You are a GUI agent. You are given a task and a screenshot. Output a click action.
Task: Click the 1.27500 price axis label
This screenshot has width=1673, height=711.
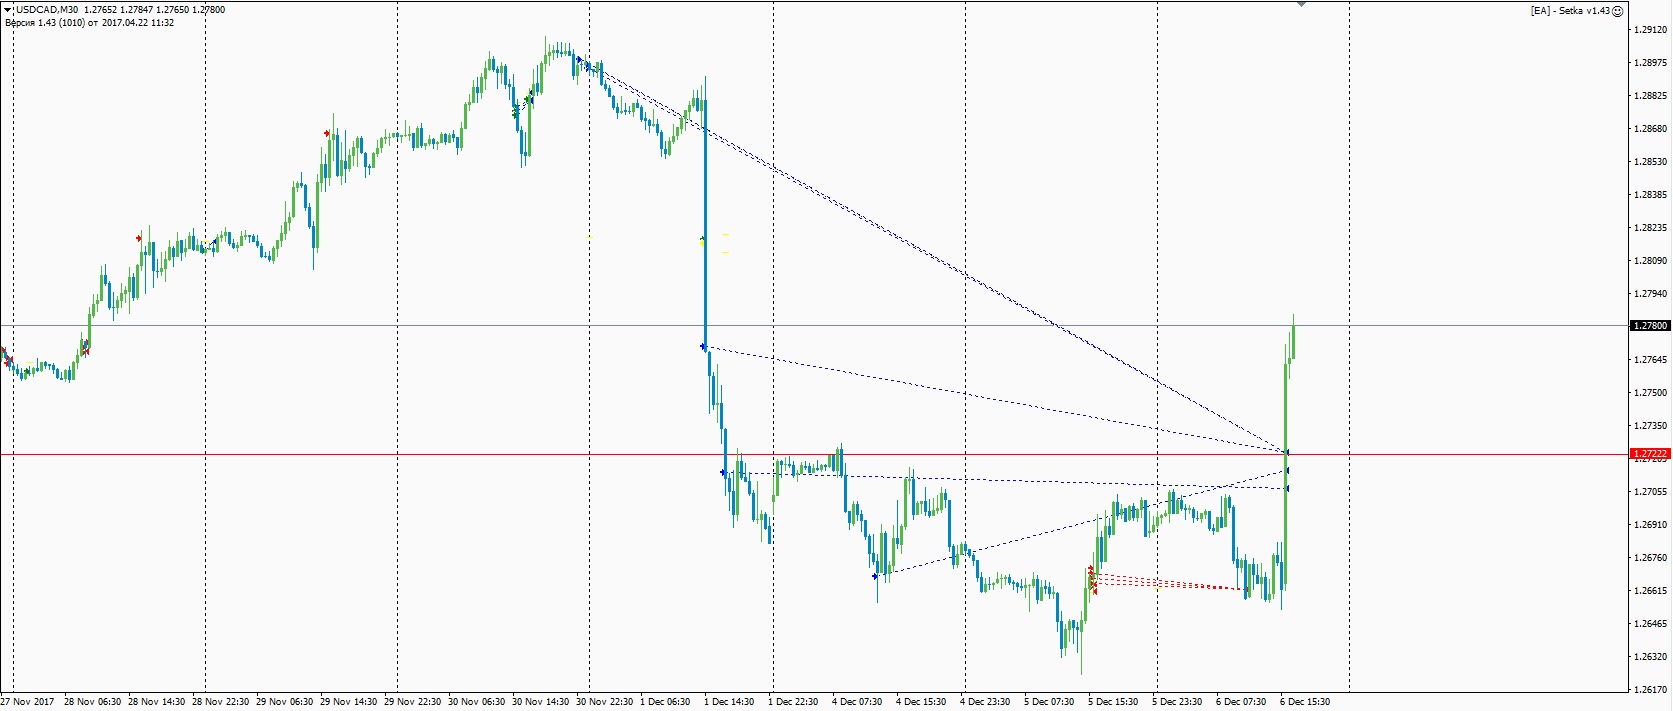click(1650, 393)
